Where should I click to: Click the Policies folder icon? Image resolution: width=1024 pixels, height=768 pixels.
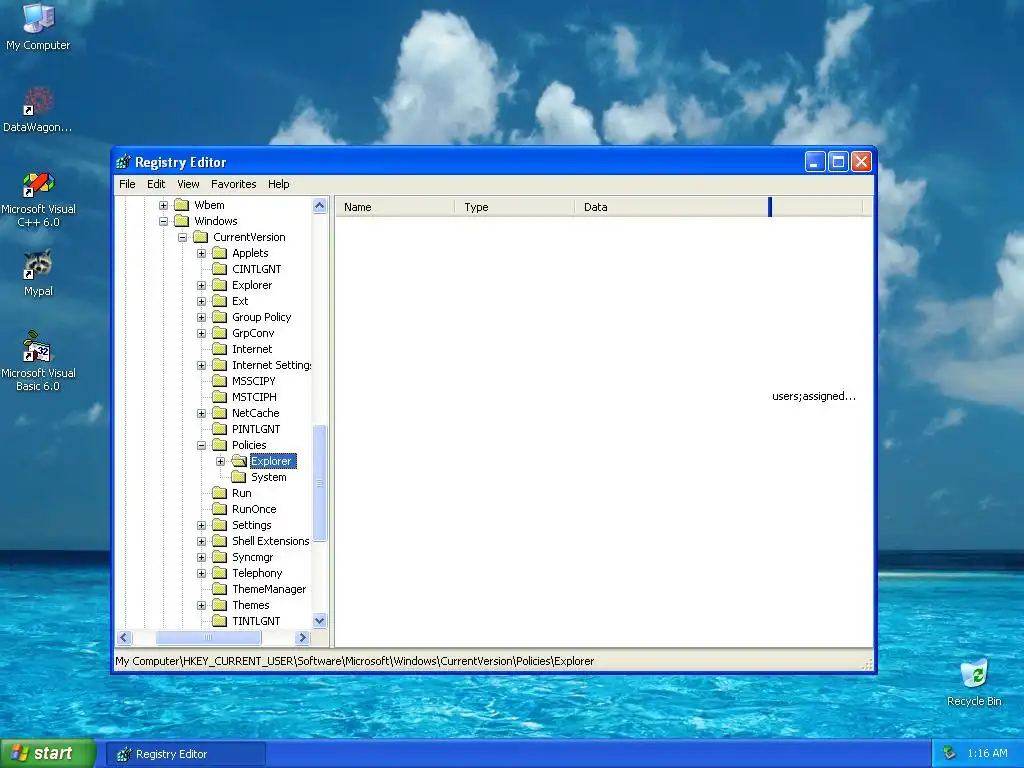(220, 445)
